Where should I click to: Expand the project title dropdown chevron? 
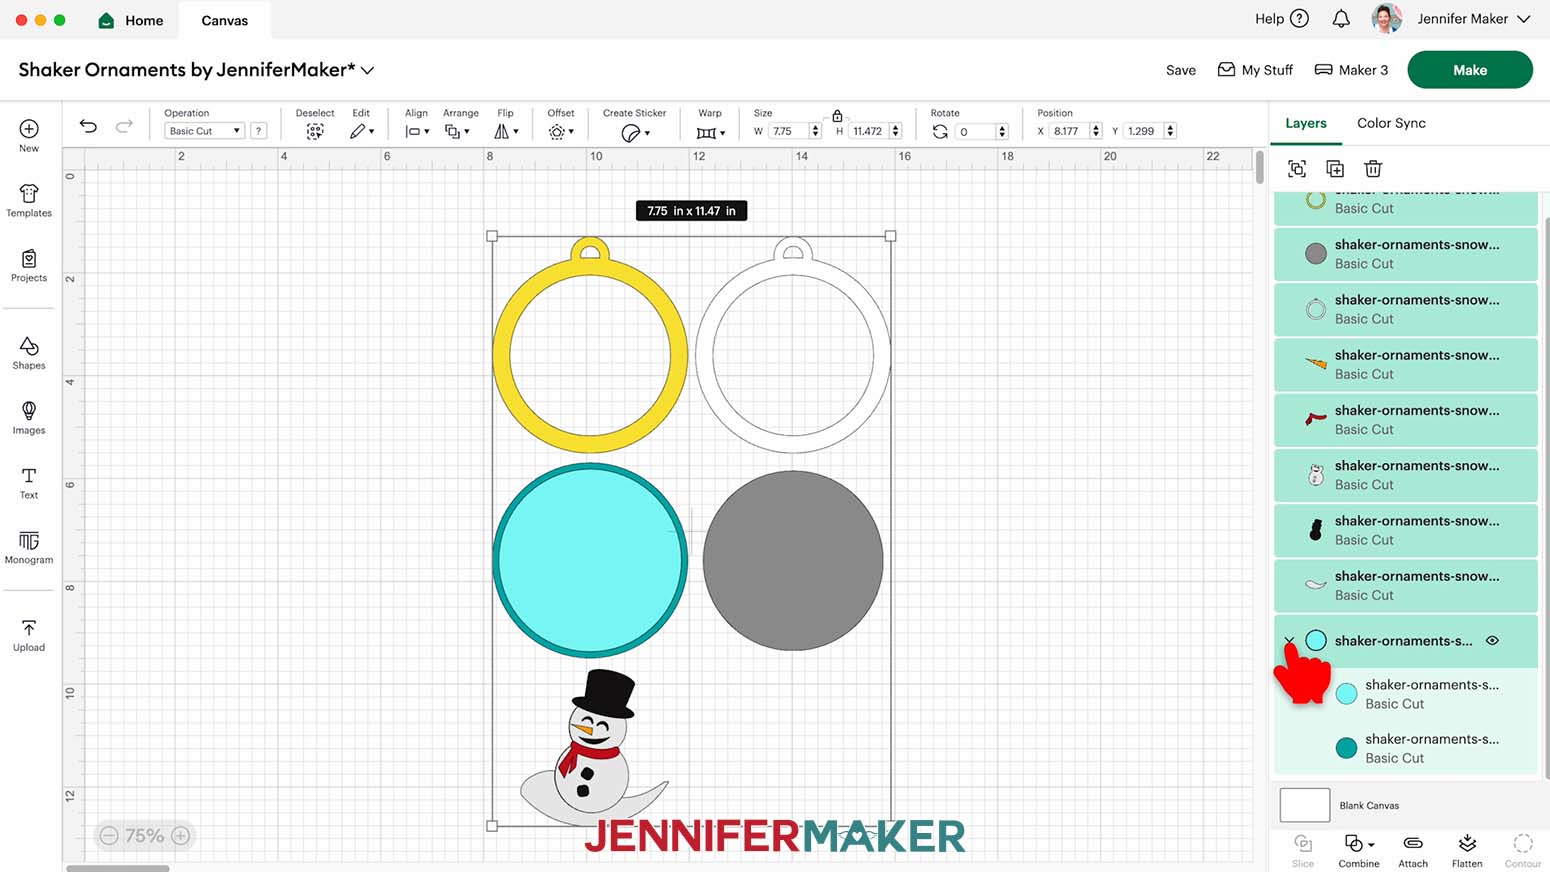pos(367,70)
